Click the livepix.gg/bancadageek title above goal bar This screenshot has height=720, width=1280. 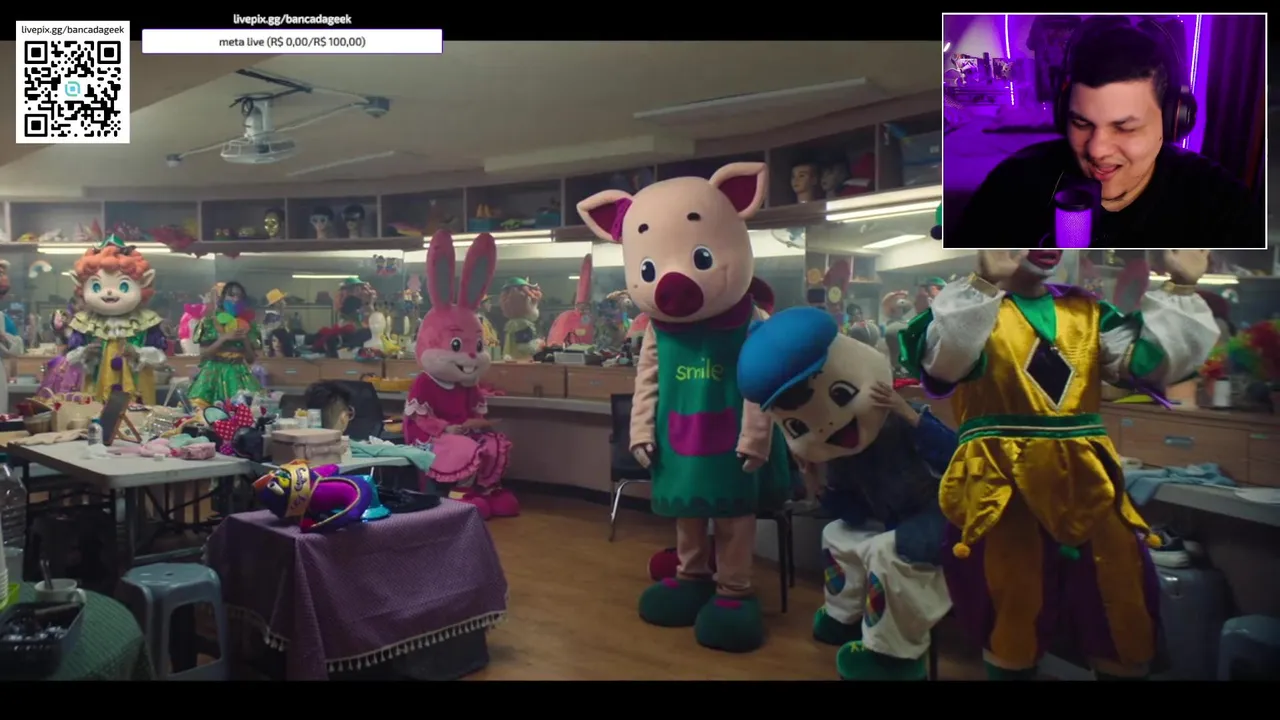coord(292,19)
